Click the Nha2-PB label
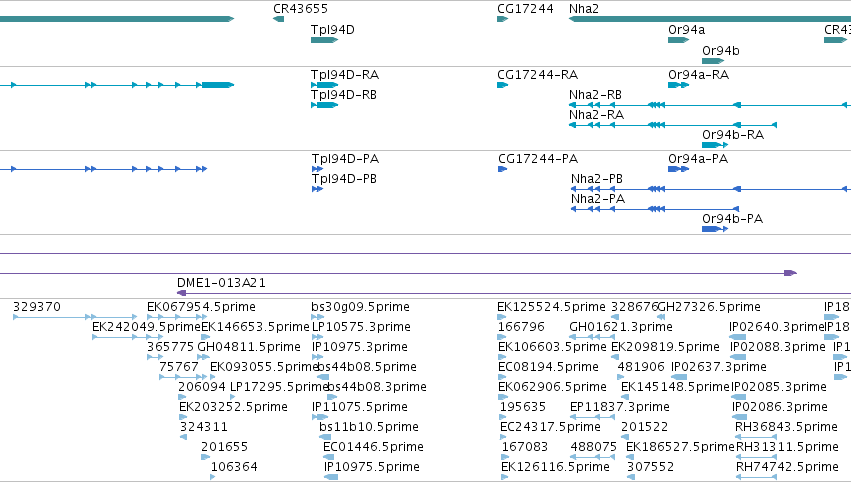Image resolution: width=851 pixels, height=482 pixels. [x=596, y=179]
